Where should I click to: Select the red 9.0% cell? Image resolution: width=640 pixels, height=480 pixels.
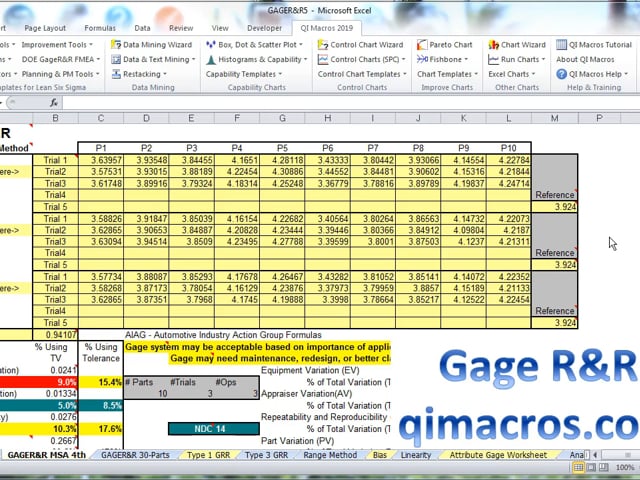point(39,382)
